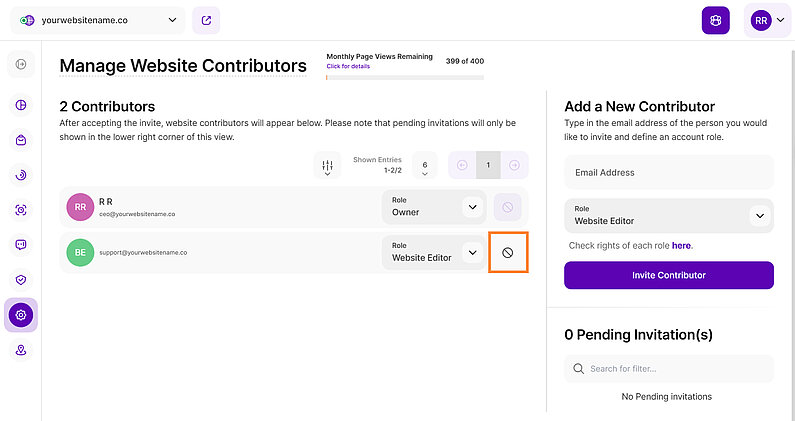Open the column filter sliders control
This screenshot has height=421, width=795.
tap(327, 165)
